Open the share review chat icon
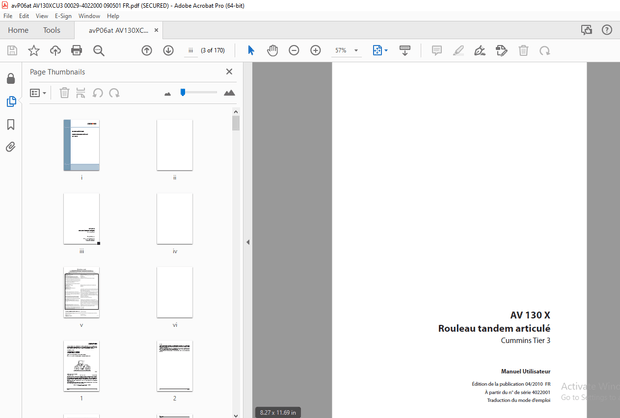Viewport: 620px width, 418px height. [x=586, y=30]
